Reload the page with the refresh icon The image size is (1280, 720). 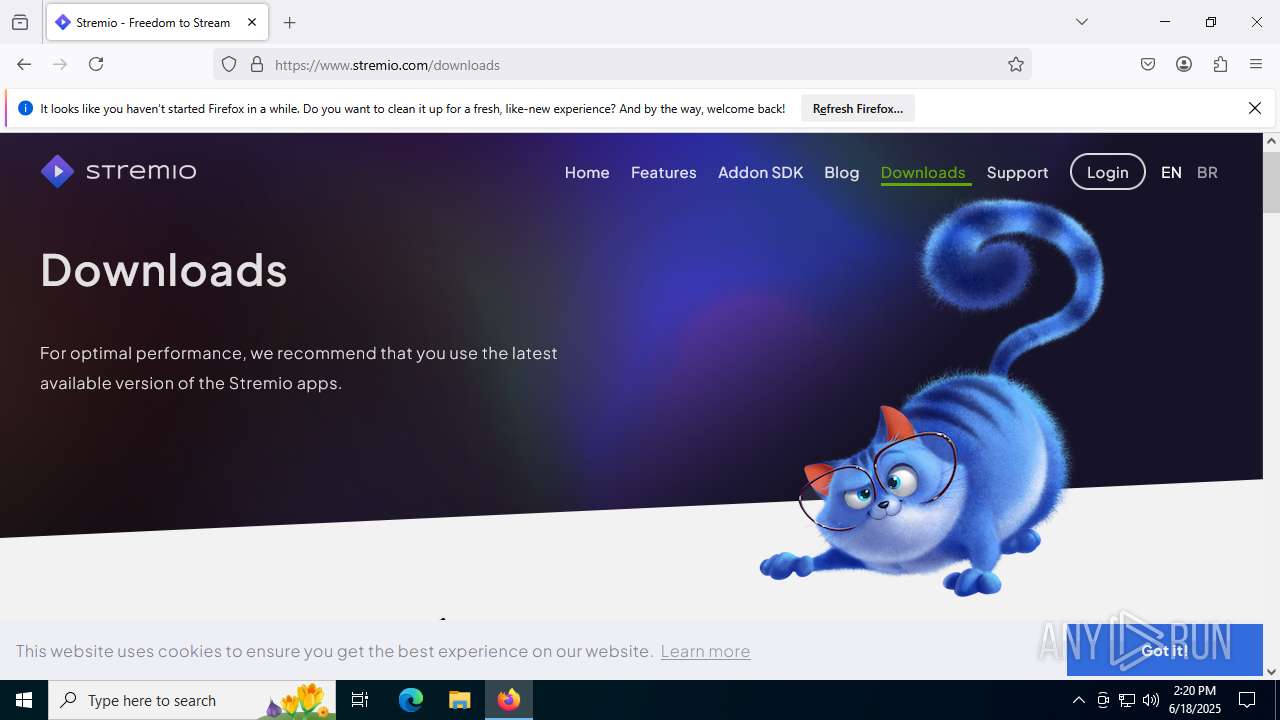(x=96, y=64)
